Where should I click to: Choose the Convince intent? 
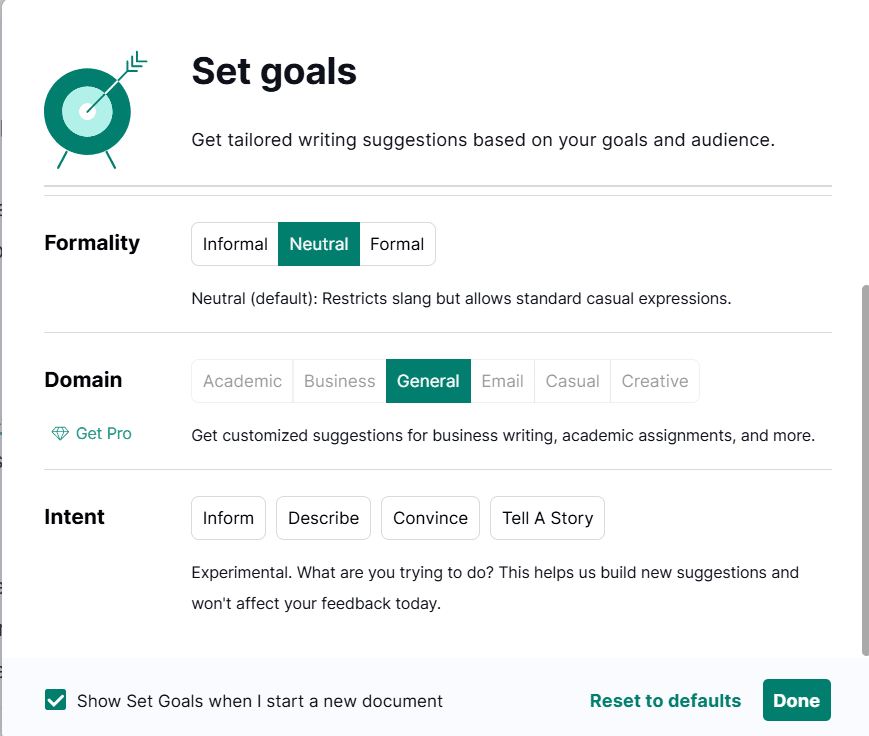pos(430,518)
